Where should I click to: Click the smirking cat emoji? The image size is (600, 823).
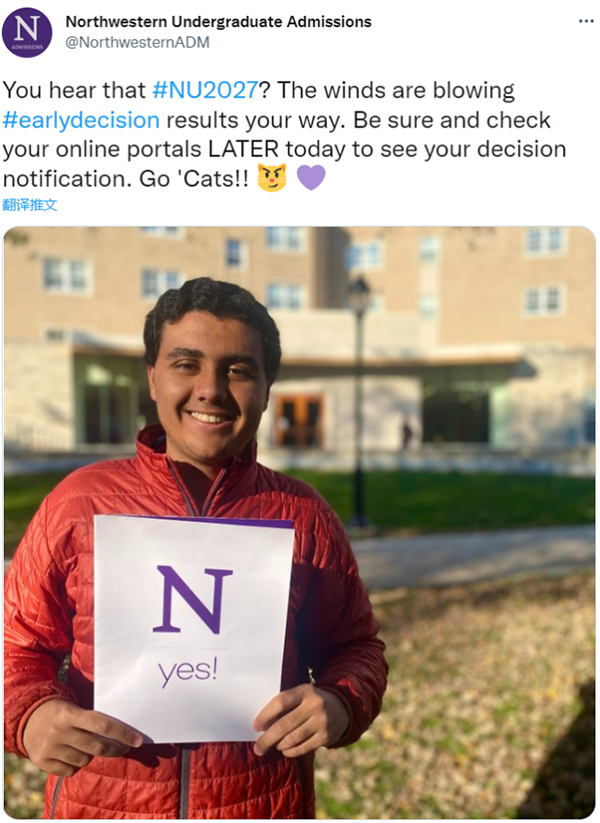272,178
